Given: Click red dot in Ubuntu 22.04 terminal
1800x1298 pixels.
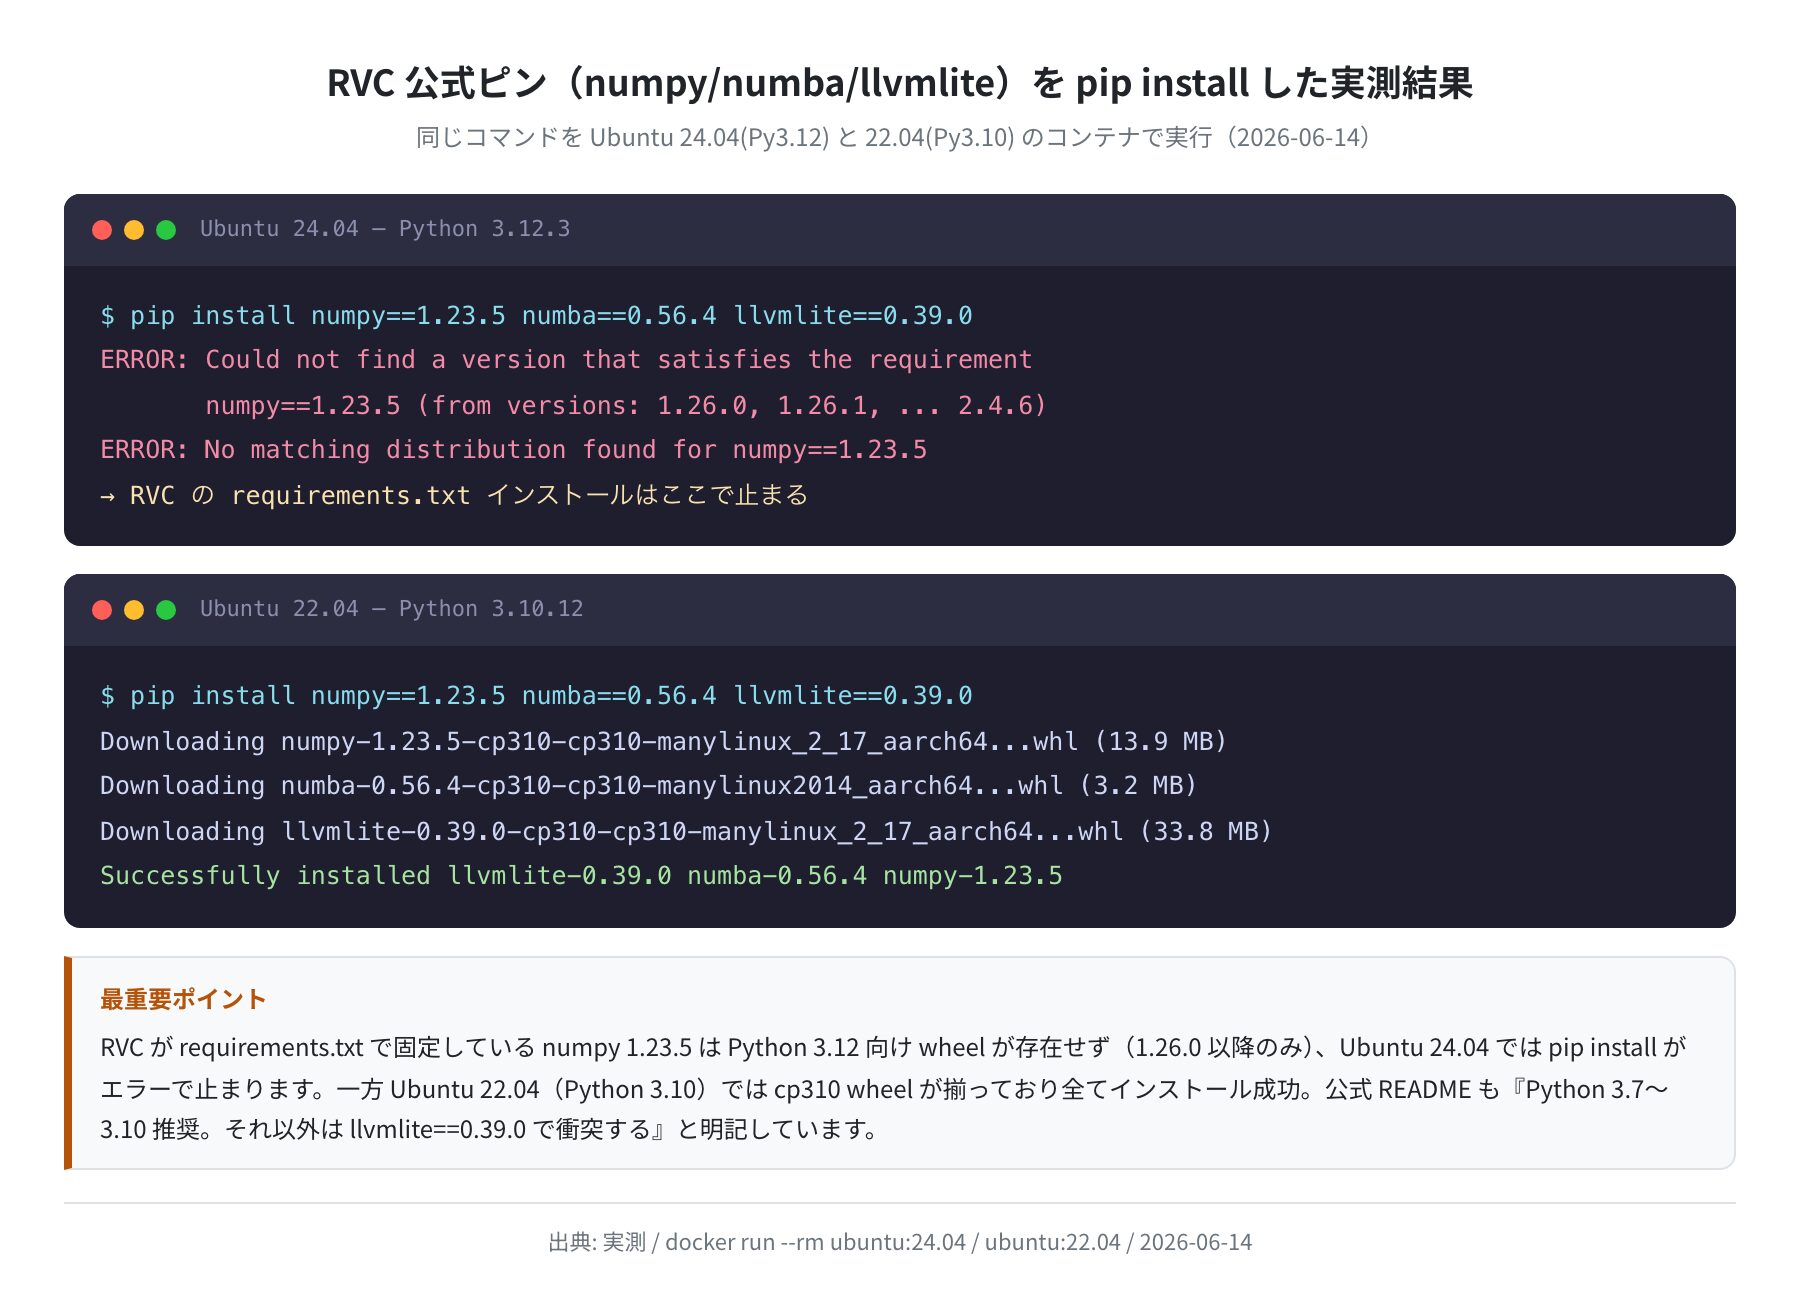Looking at the screenshot, I should [x=102, y=610].
